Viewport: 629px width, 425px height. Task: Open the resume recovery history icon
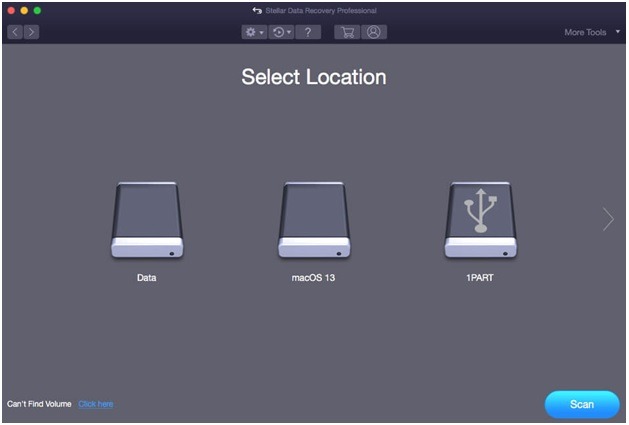click(x=282, y=32)
